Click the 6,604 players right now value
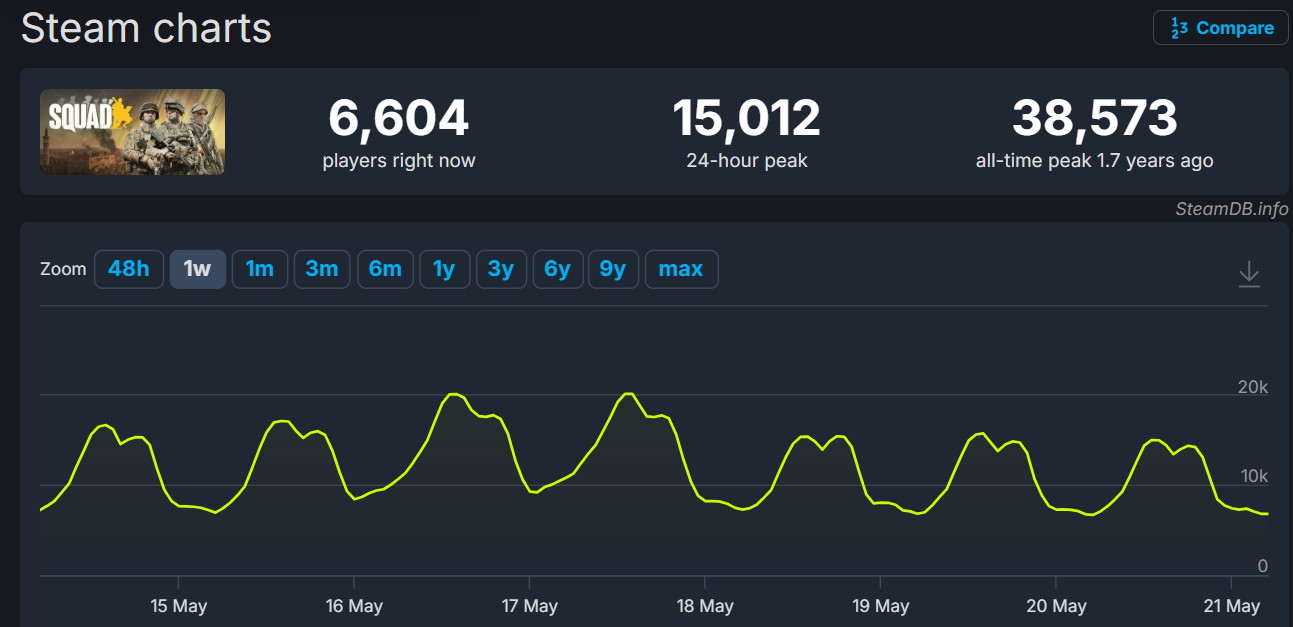This screenshot has width=1293, height=627. click(399, 118)
